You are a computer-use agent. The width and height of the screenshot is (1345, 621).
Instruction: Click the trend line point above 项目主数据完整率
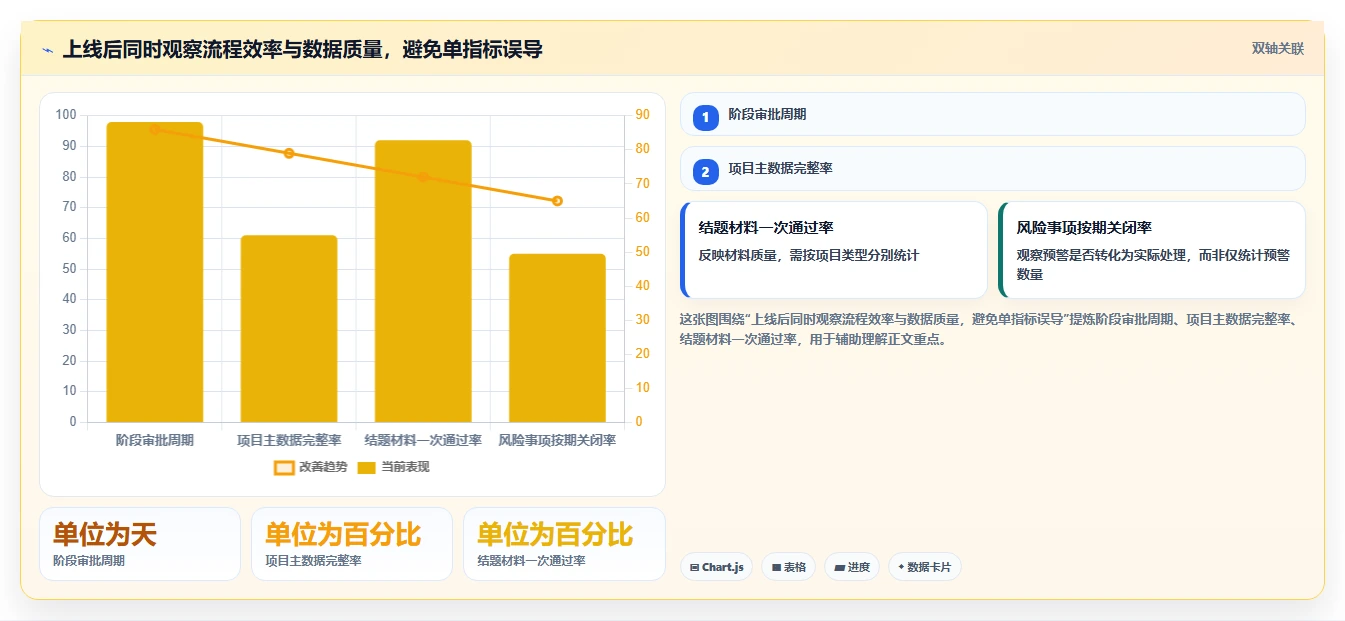click(x=289, y=153)
